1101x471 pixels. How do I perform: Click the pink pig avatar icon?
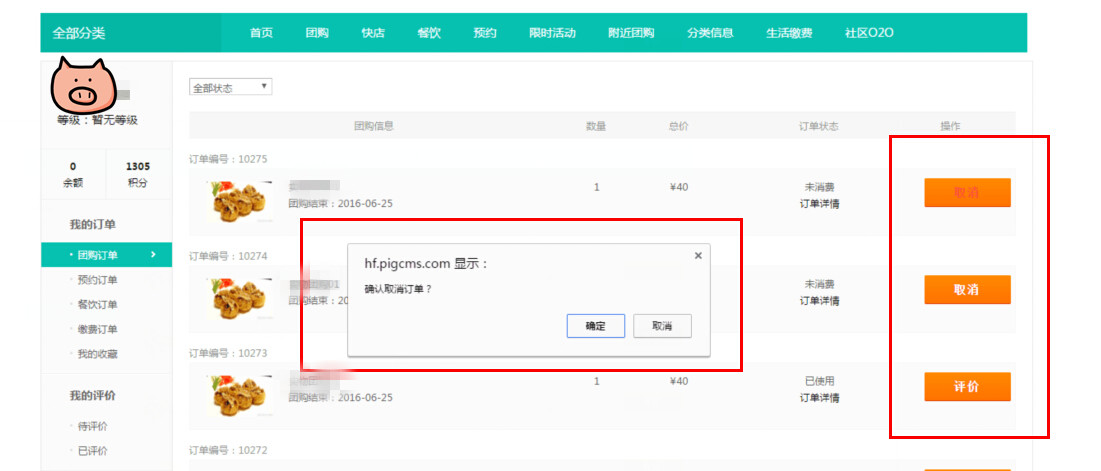(x=82, y=84)
